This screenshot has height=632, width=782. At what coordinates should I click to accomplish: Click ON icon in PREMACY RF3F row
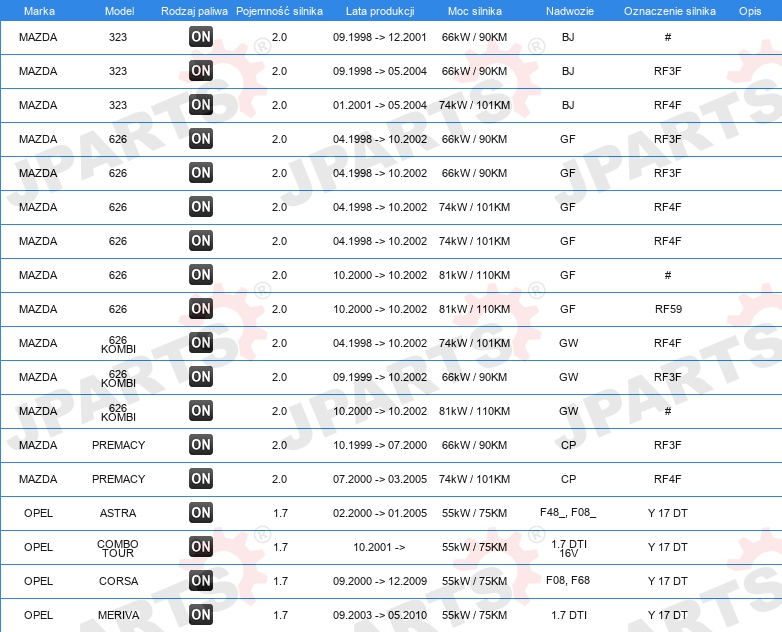[201, 445]
